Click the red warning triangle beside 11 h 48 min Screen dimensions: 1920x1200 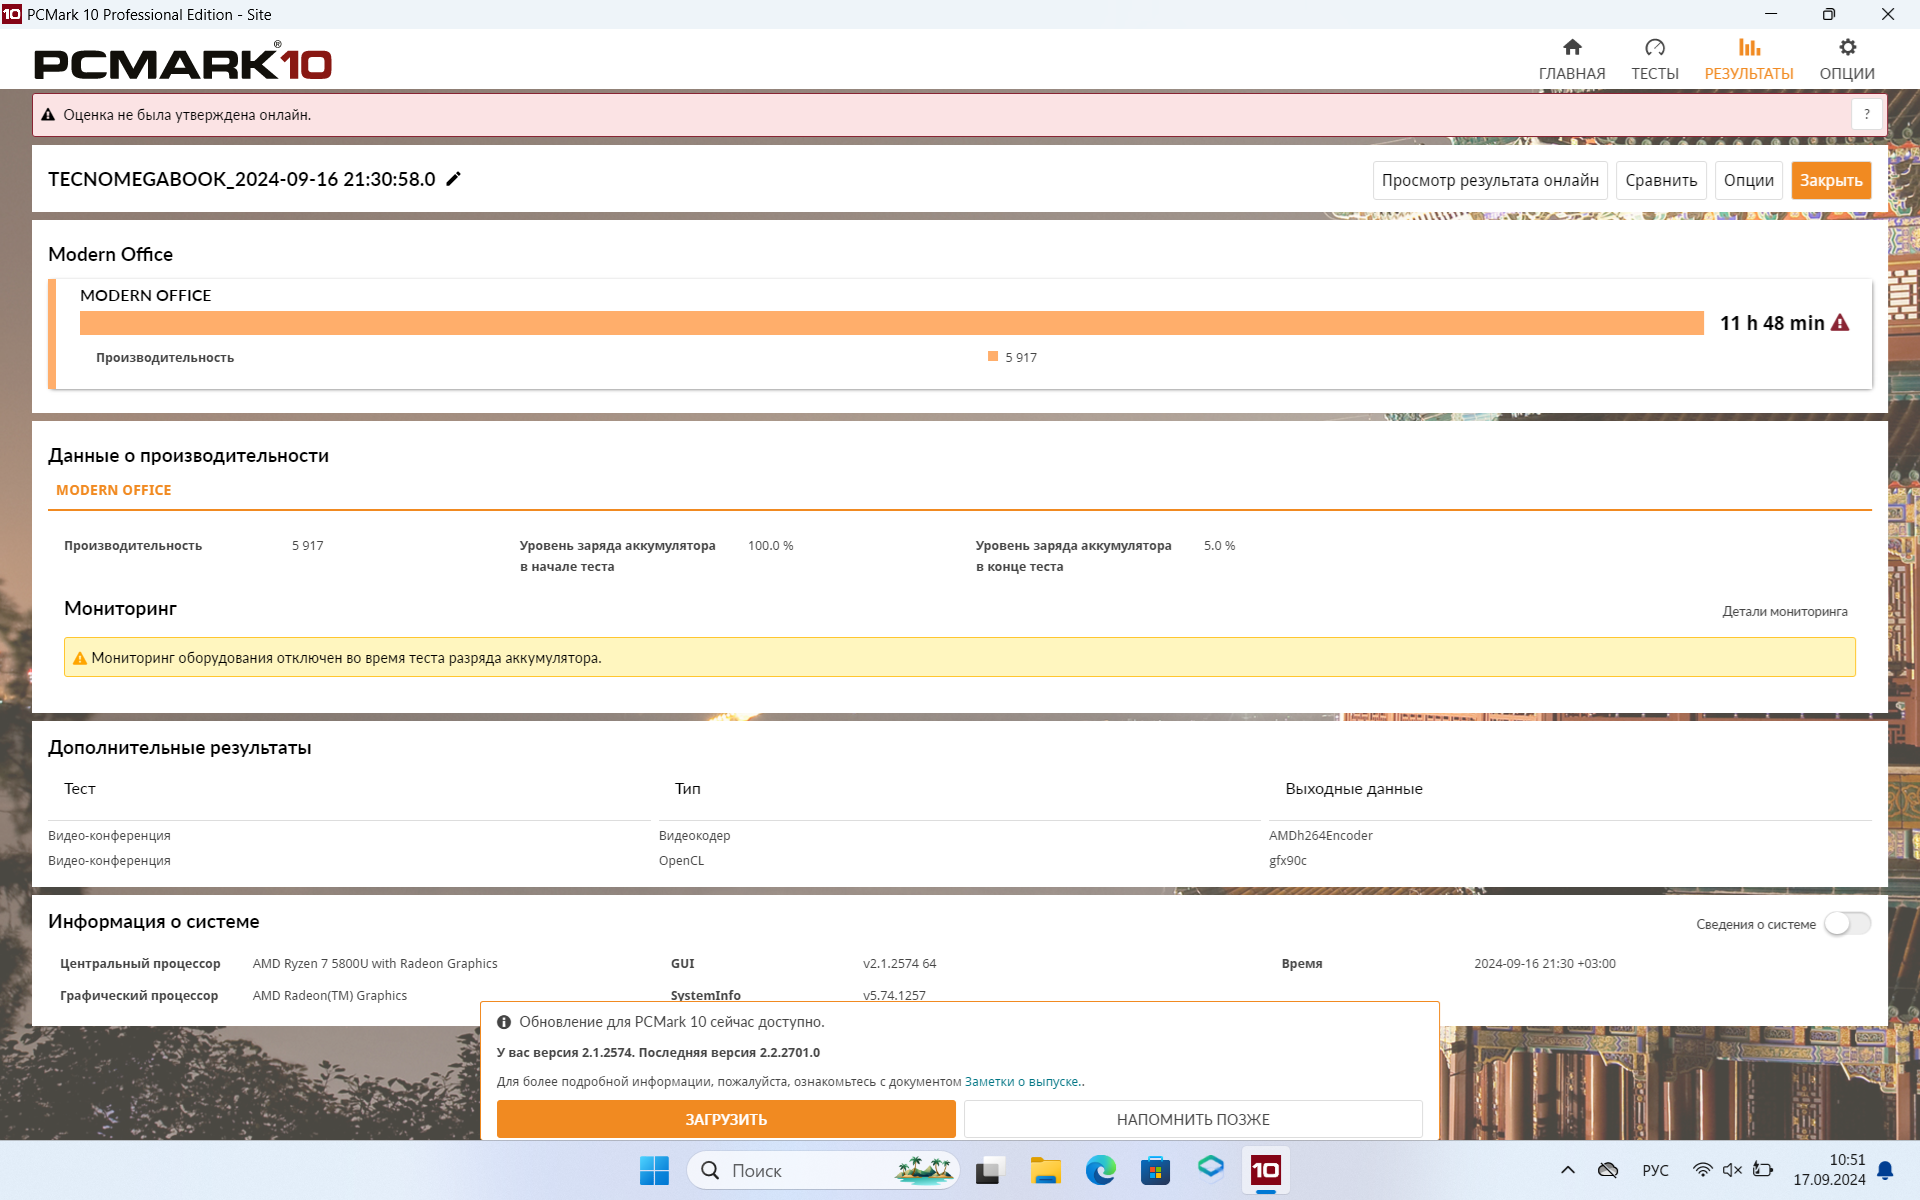point(1840,323)
